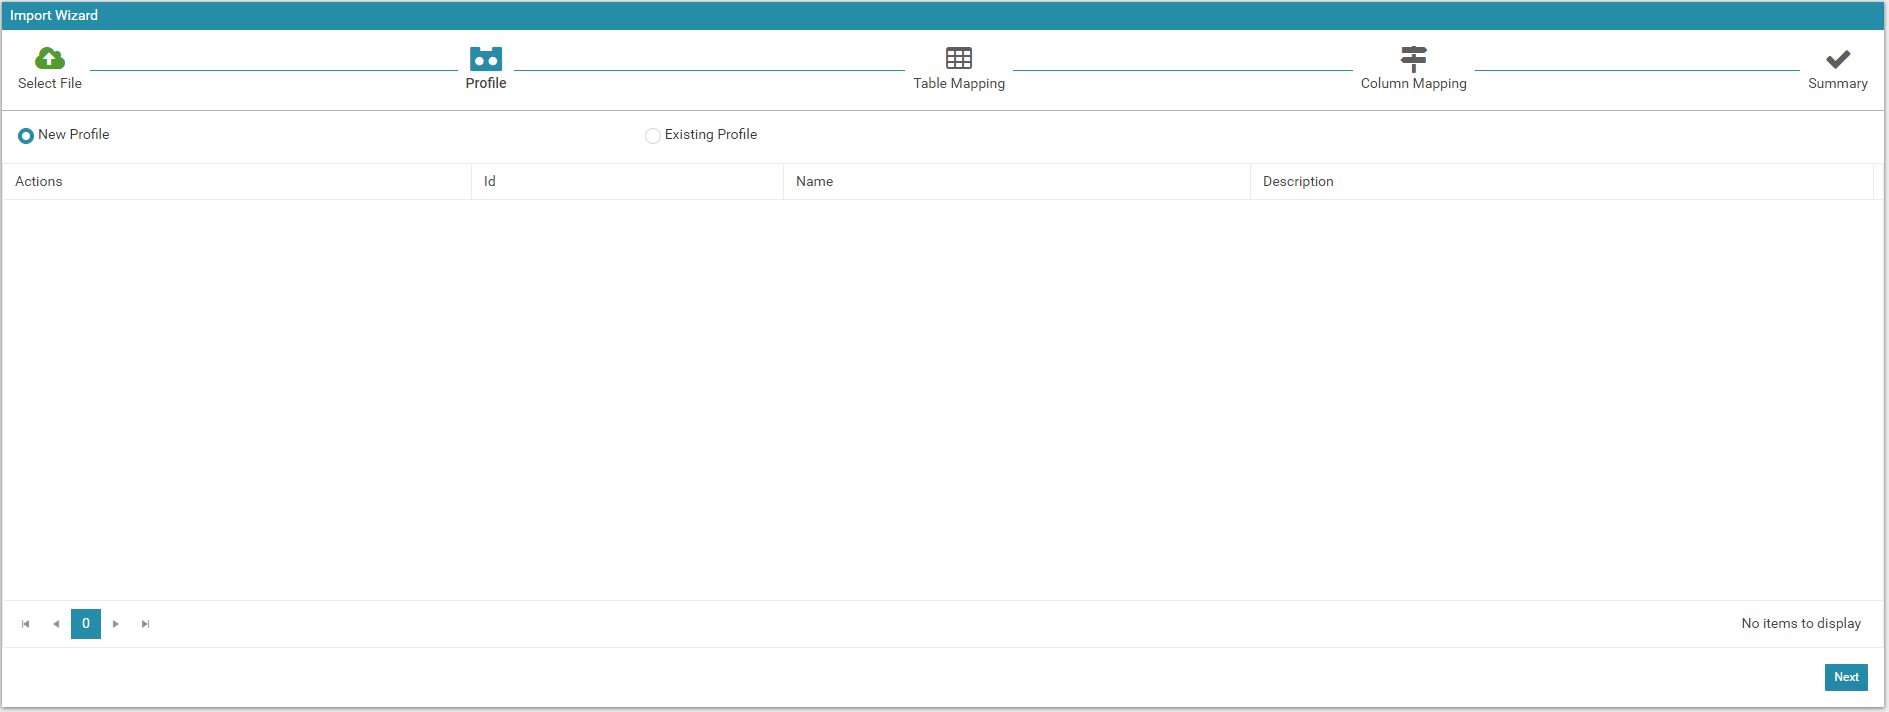
Task: Click the Table Mapping grid icon
Action: (959, 58)
